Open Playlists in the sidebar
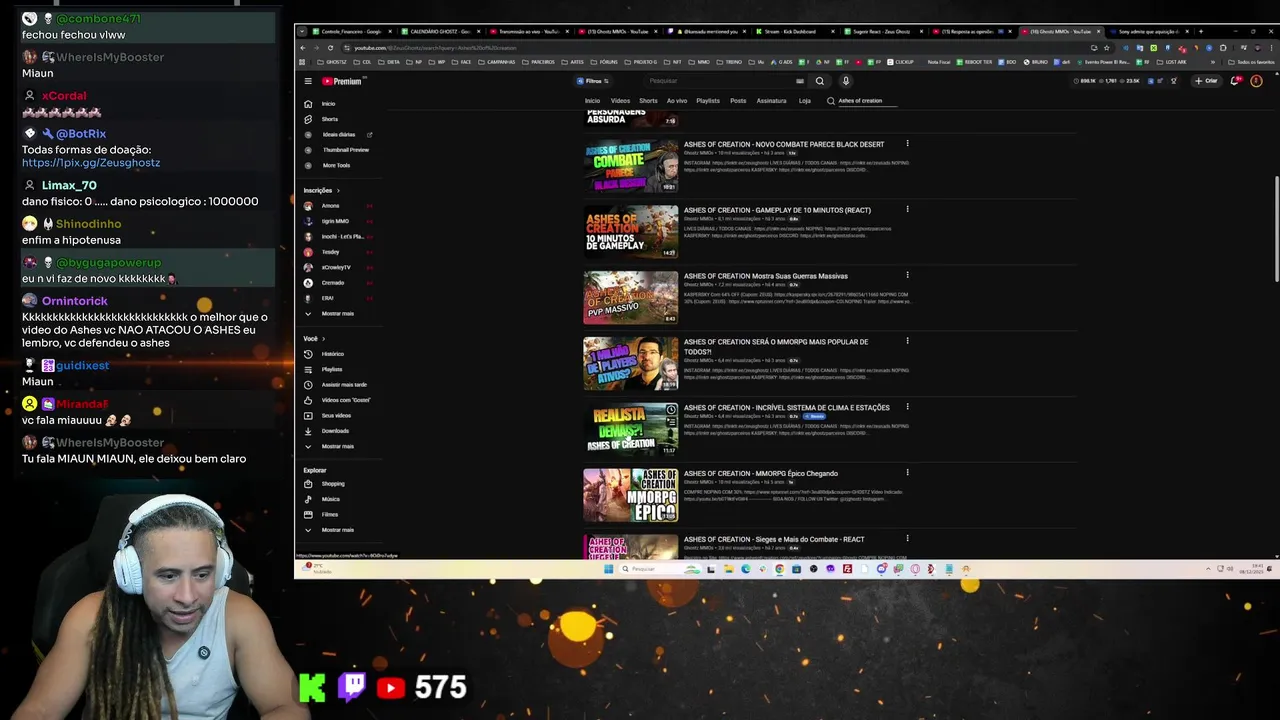This screenshot has height=720, width=1280. click(331, 369)
